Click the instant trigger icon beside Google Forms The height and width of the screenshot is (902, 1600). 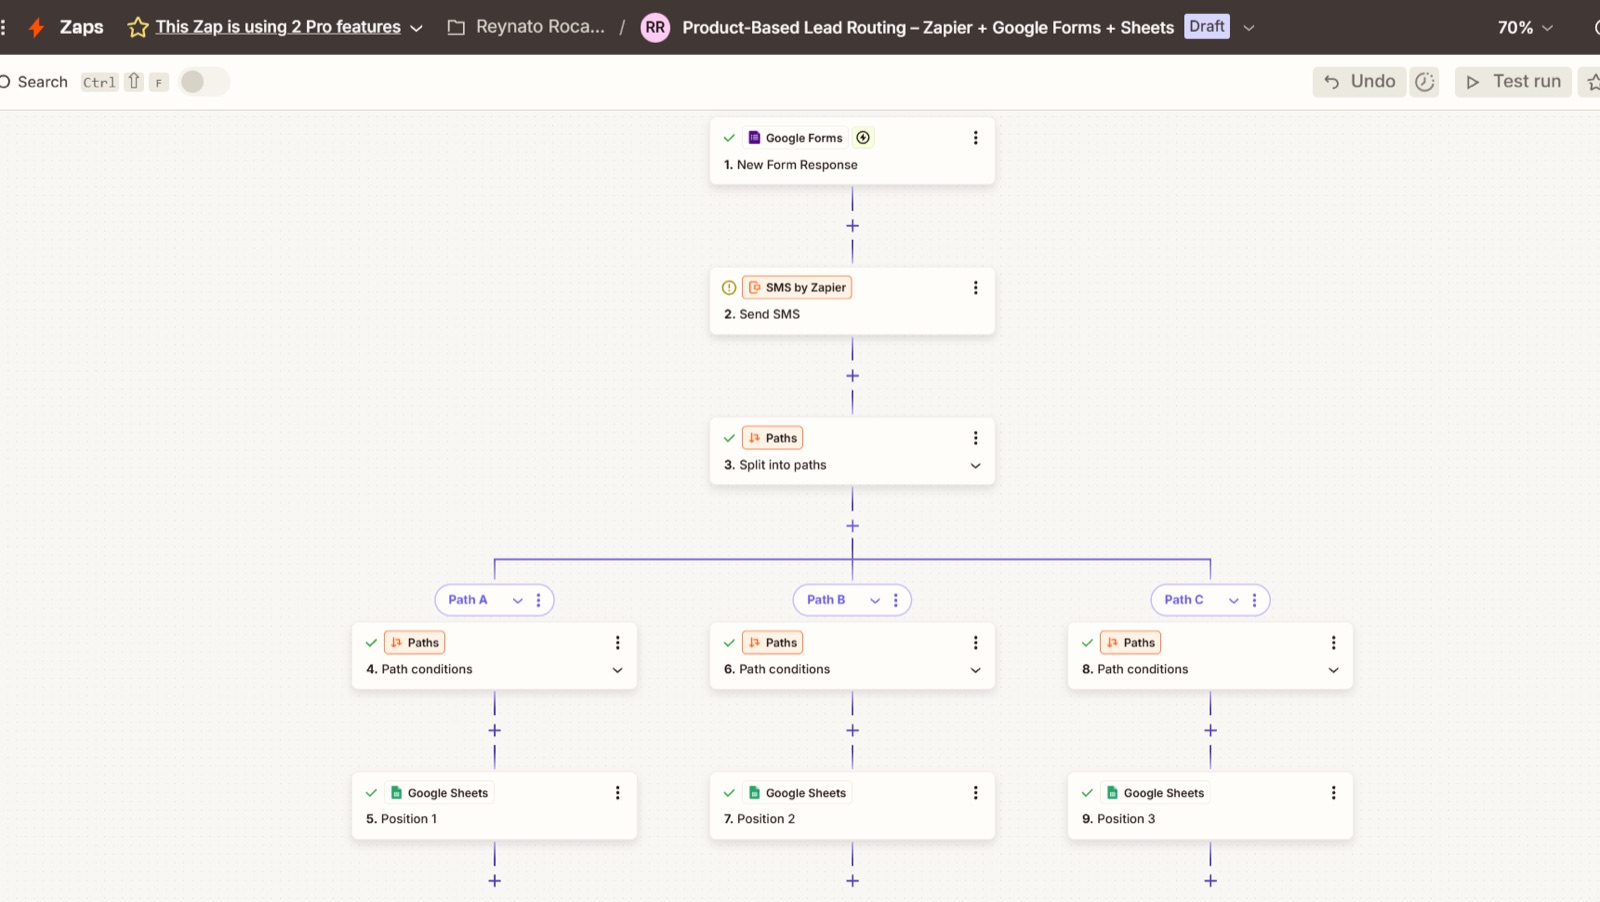(x=863, y=138)
